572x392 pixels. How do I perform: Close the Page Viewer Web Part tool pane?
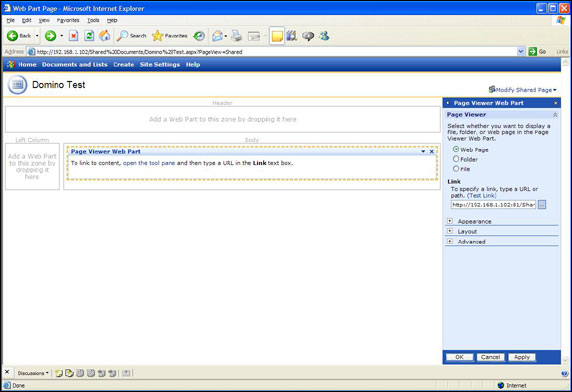[556, 103]
